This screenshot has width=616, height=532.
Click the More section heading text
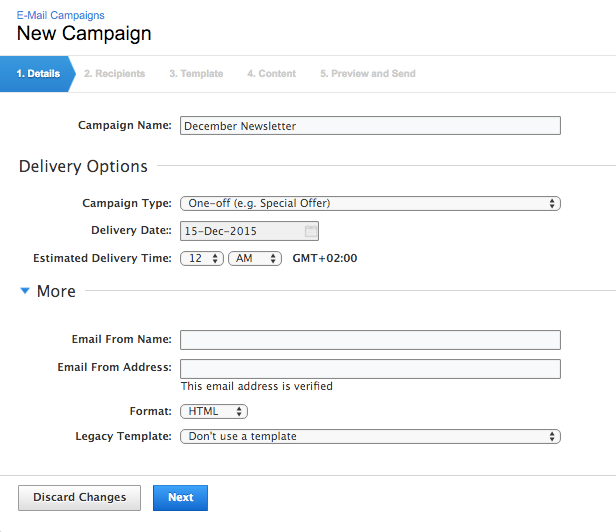[x=56, y=291]
